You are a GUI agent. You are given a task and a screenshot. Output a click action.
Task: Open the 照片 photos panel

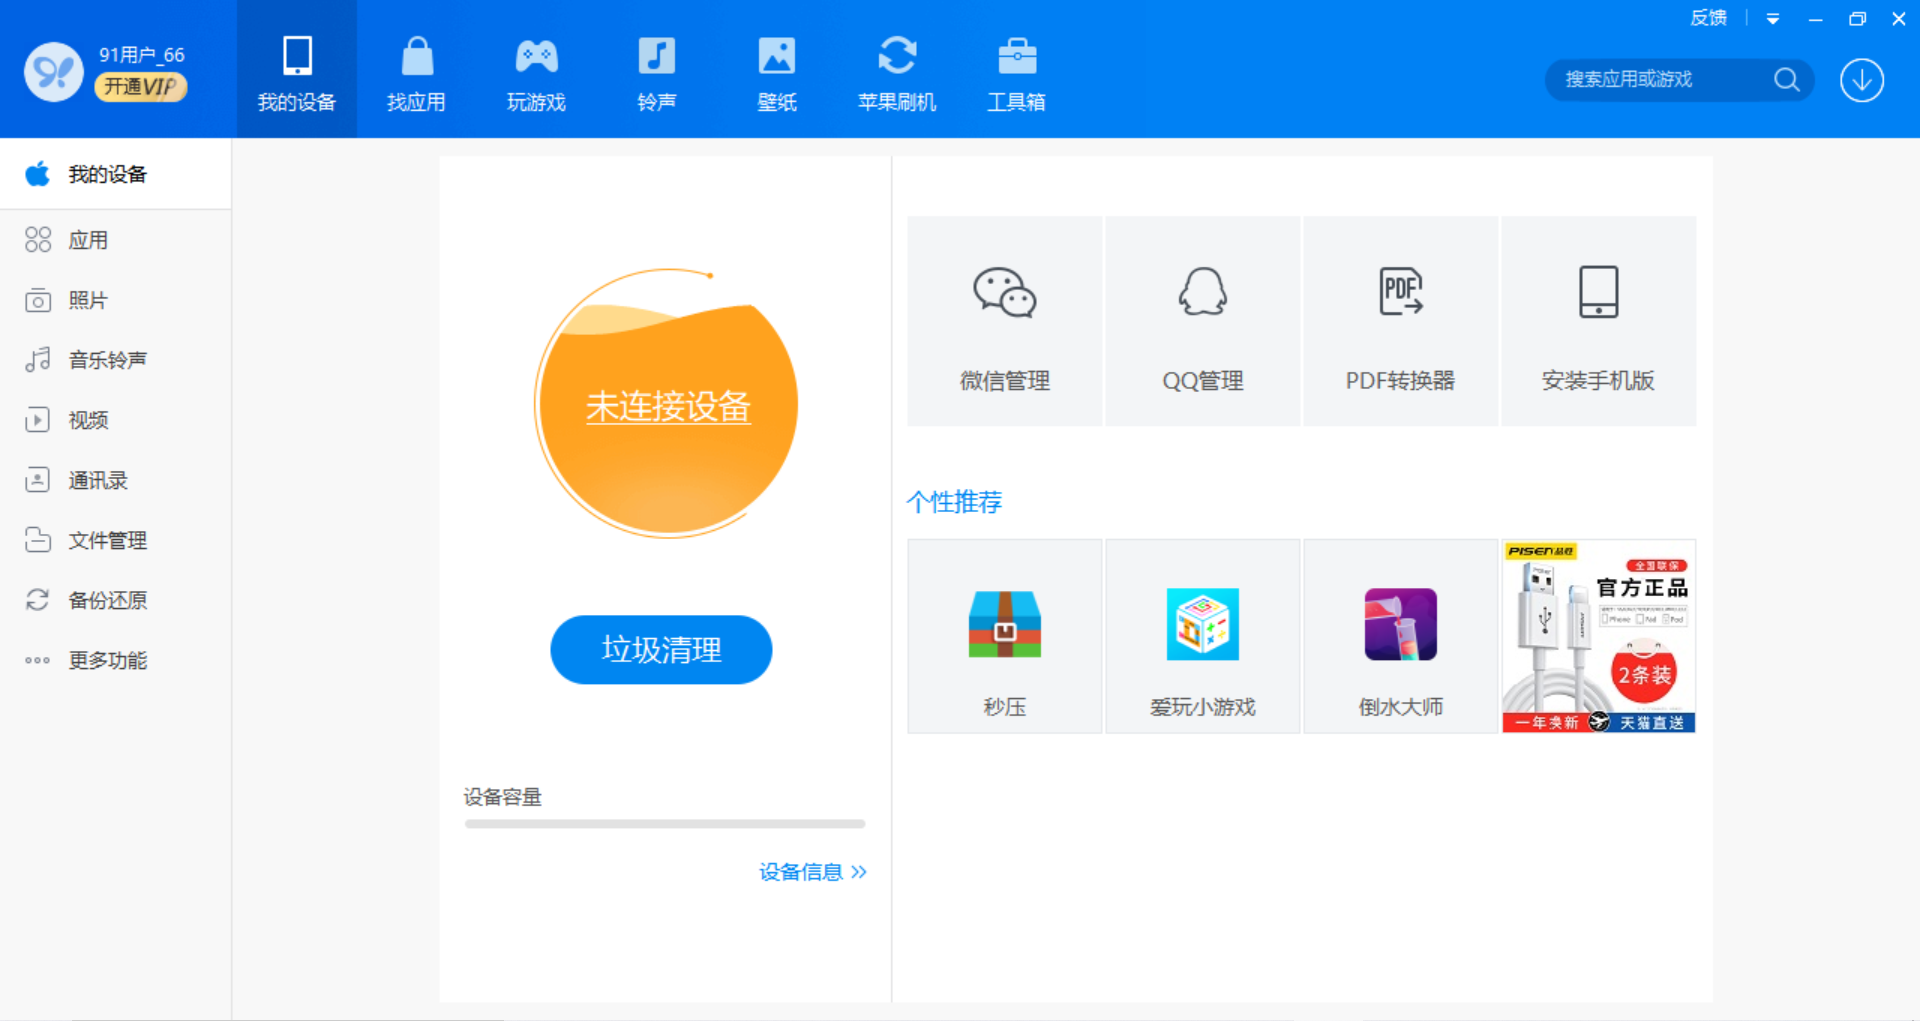click(87, 299)
